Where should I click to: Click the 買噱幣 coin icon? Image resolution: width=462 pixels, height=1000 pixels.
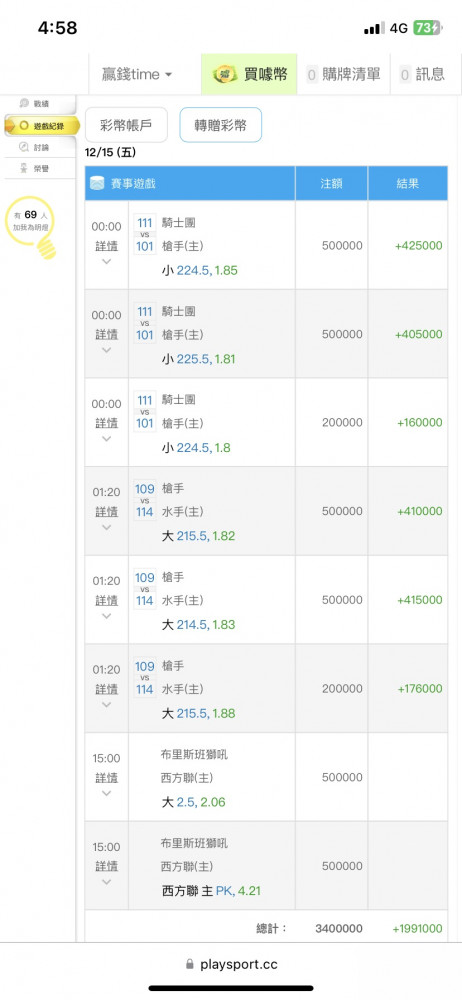pos(225,75)
